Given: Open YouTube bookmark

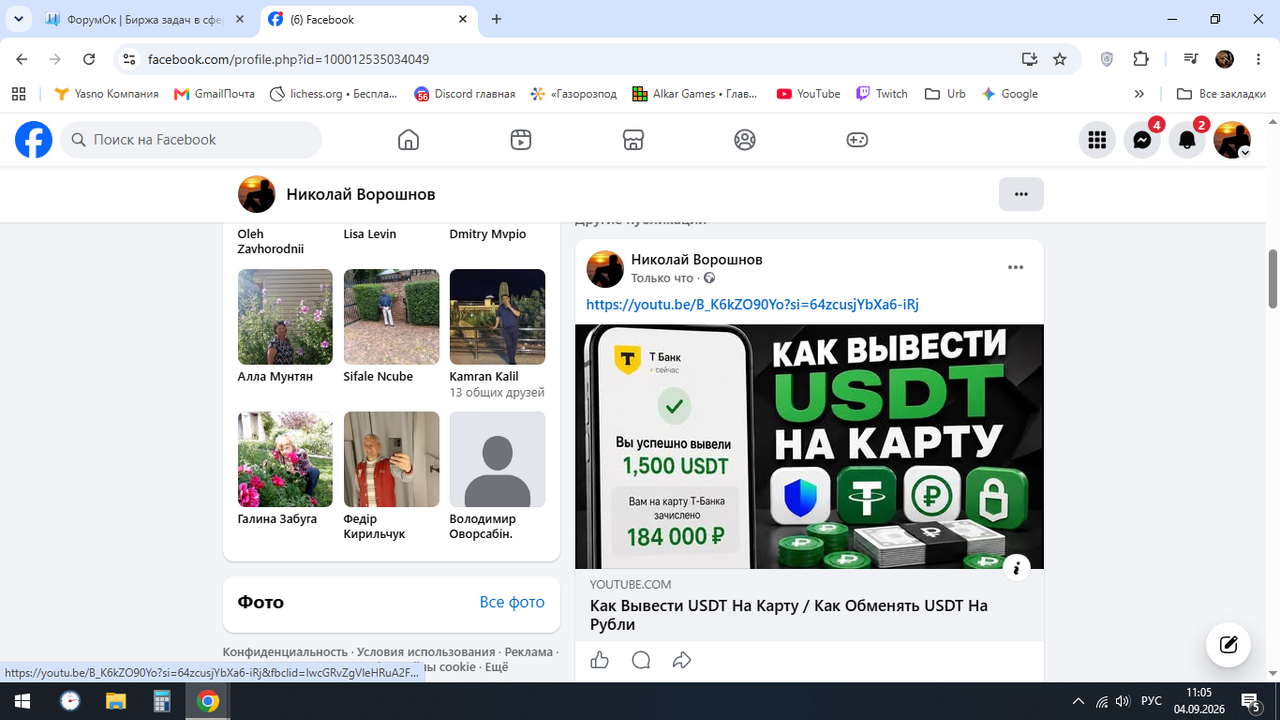Looking at the screenshot, I should coord(808,94).
